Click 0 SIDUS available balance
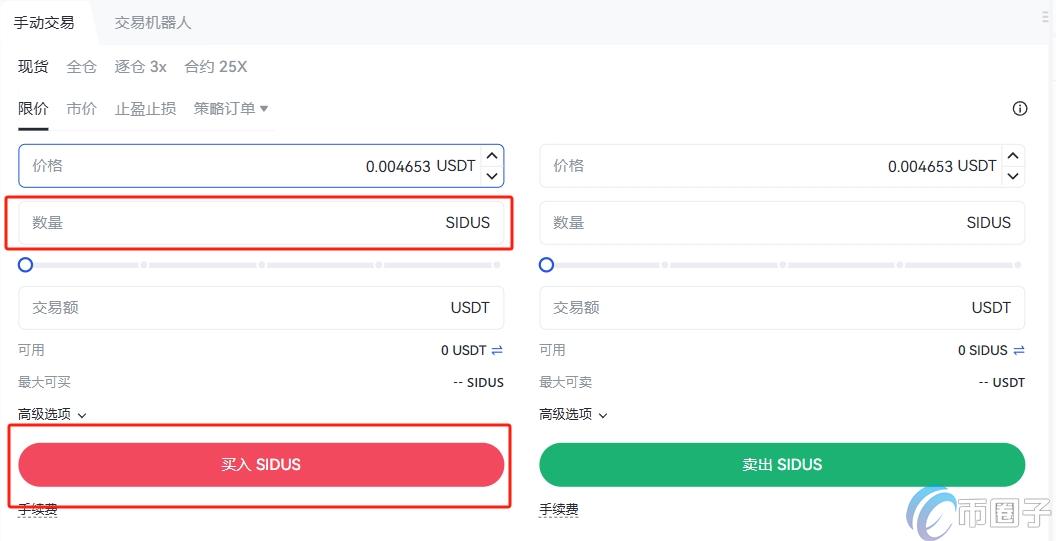The width and height of the screenshot is (1056, 541). tap(983, 350)
